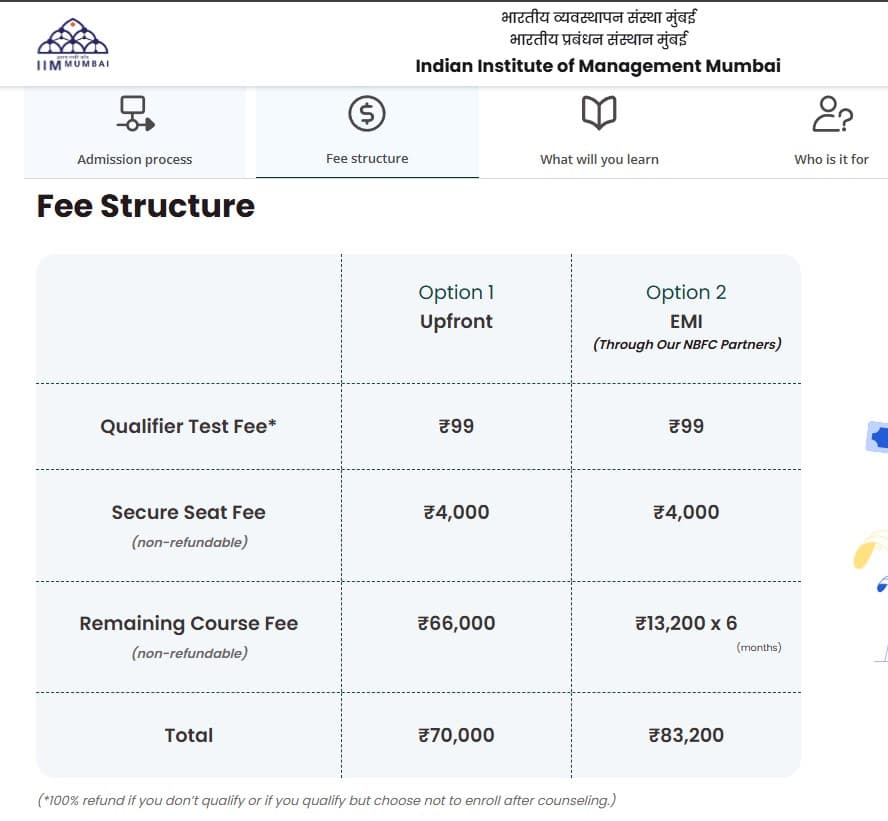Go to the Who is it for tab
This screenshot has height=821, width=888.
point(831,159)
